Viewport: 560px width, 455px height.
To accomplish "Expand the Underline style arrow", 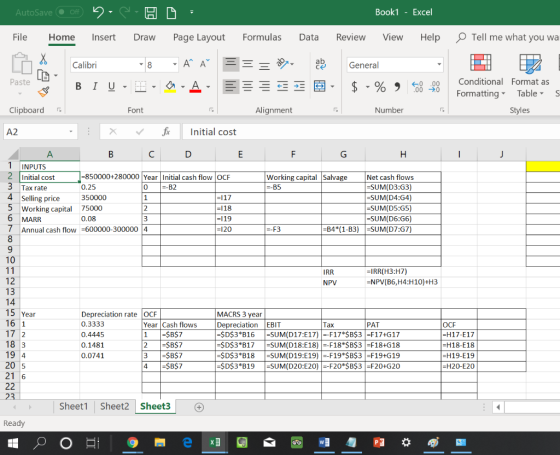I will [125, 86].
